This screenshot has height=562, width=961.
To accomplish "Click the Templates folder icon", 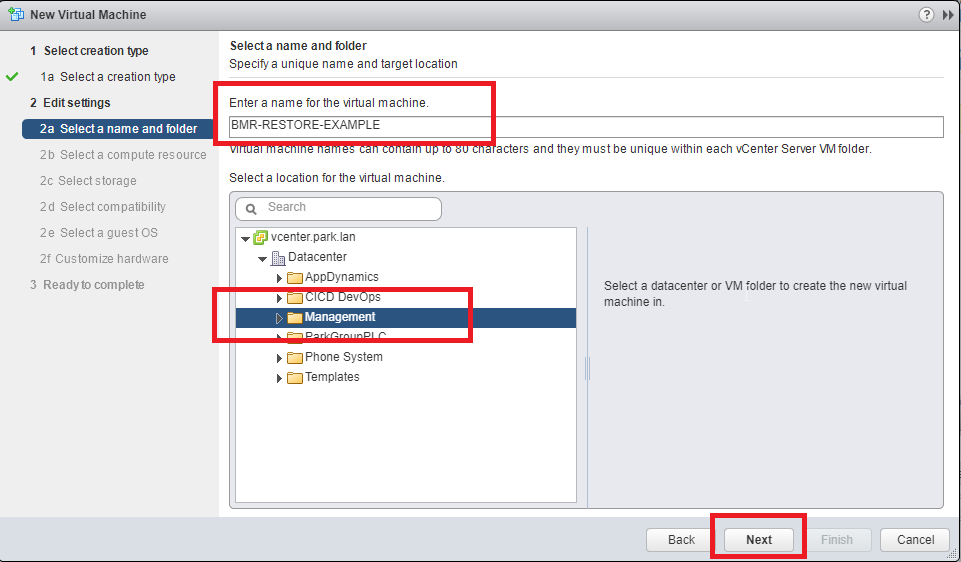I will click(x=295, y=378).
